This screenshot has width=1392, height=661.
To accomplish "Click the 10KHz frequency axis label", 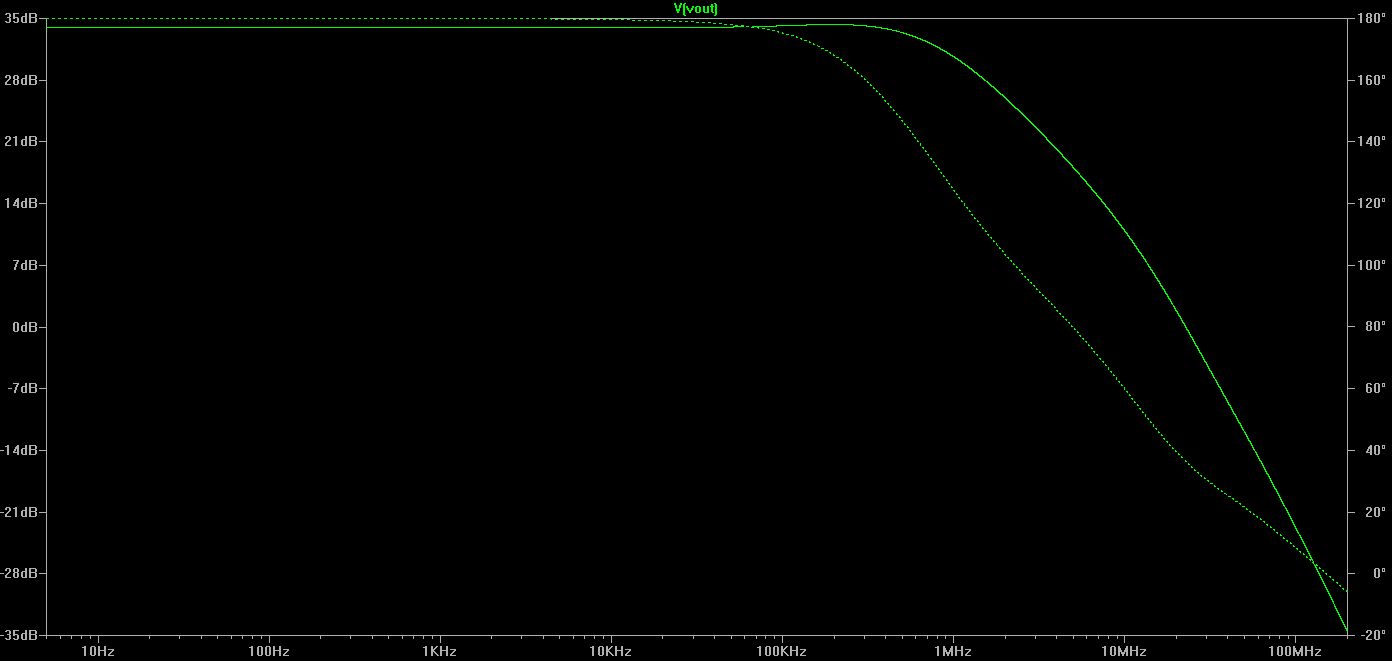I will tap(610, 652).
